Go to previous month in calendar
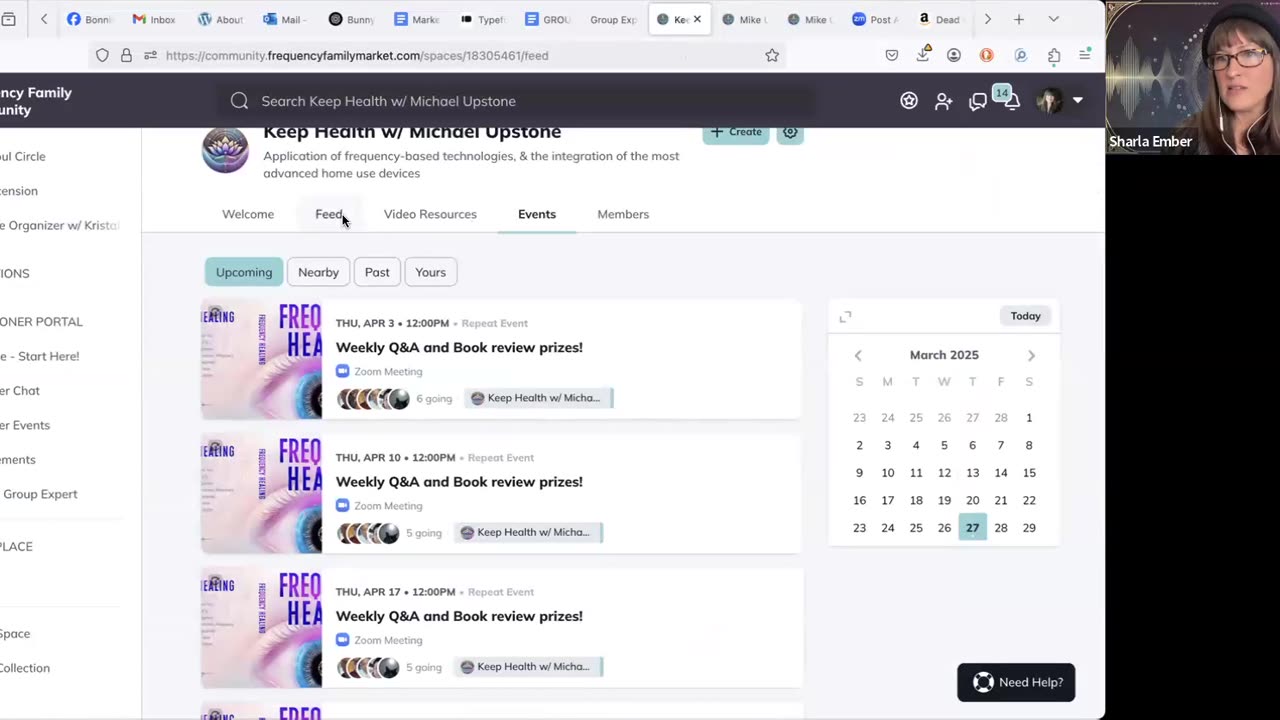Viewport: 1280px width, 720px height. coord(858,356)
